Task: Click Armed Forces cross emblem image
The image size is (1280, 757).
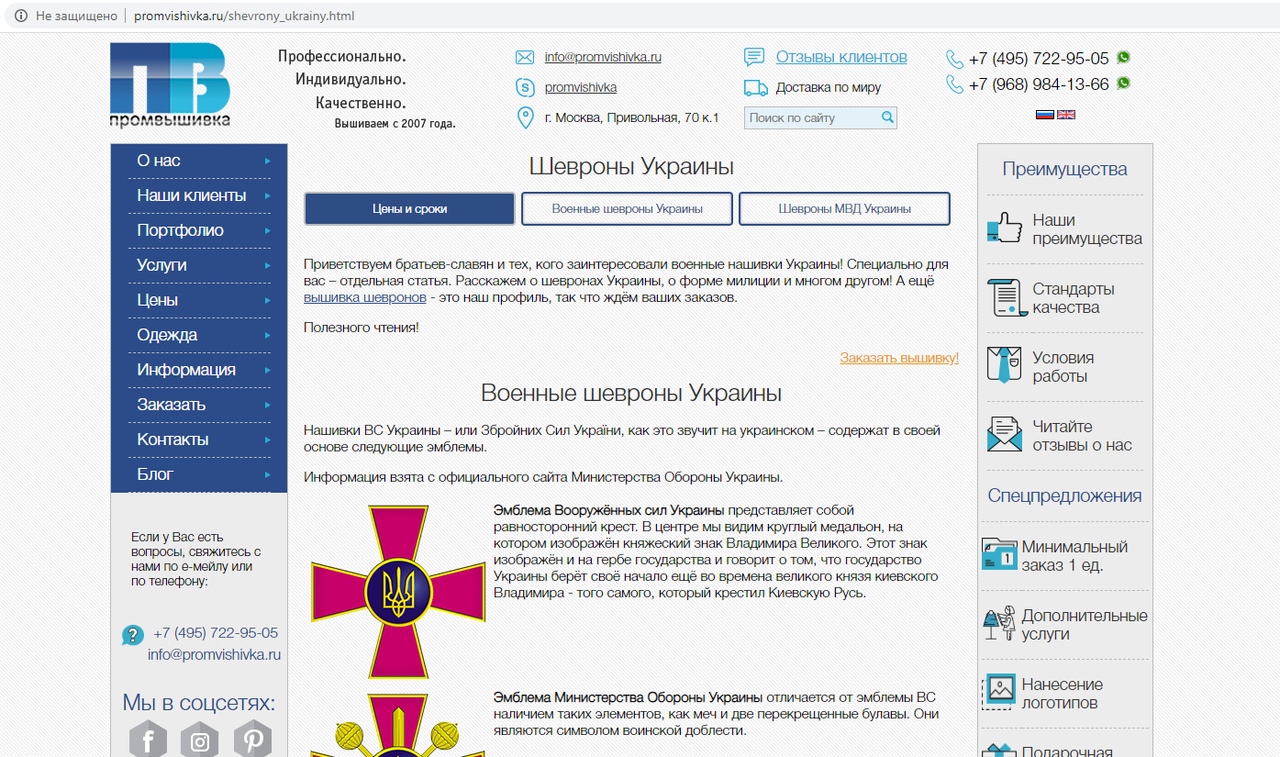Action: point(398,592)
